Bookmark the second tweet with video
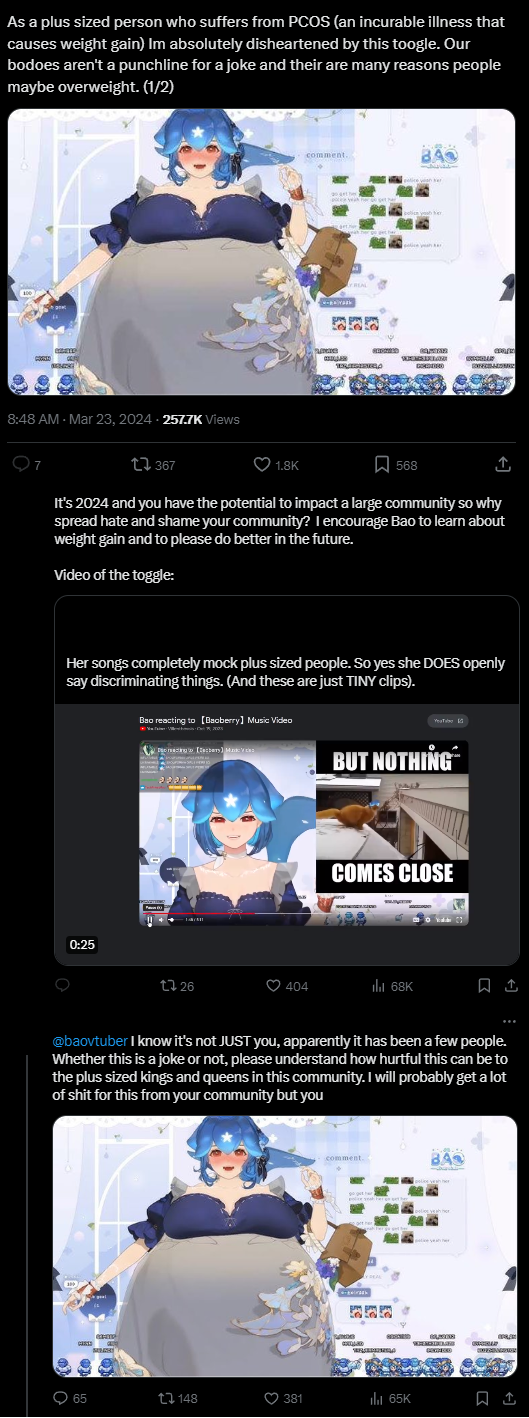 pyautogui.click(x=484, y=985)
